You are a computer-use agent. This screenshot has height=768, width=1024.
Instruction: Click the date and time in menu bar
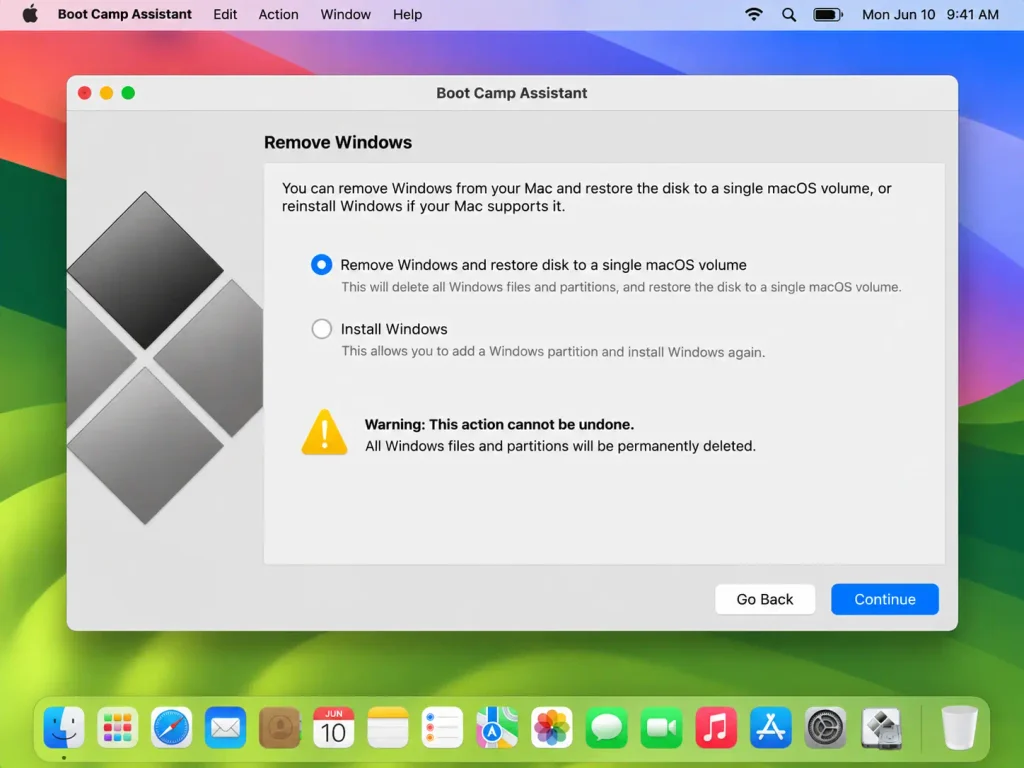point(930,14)
